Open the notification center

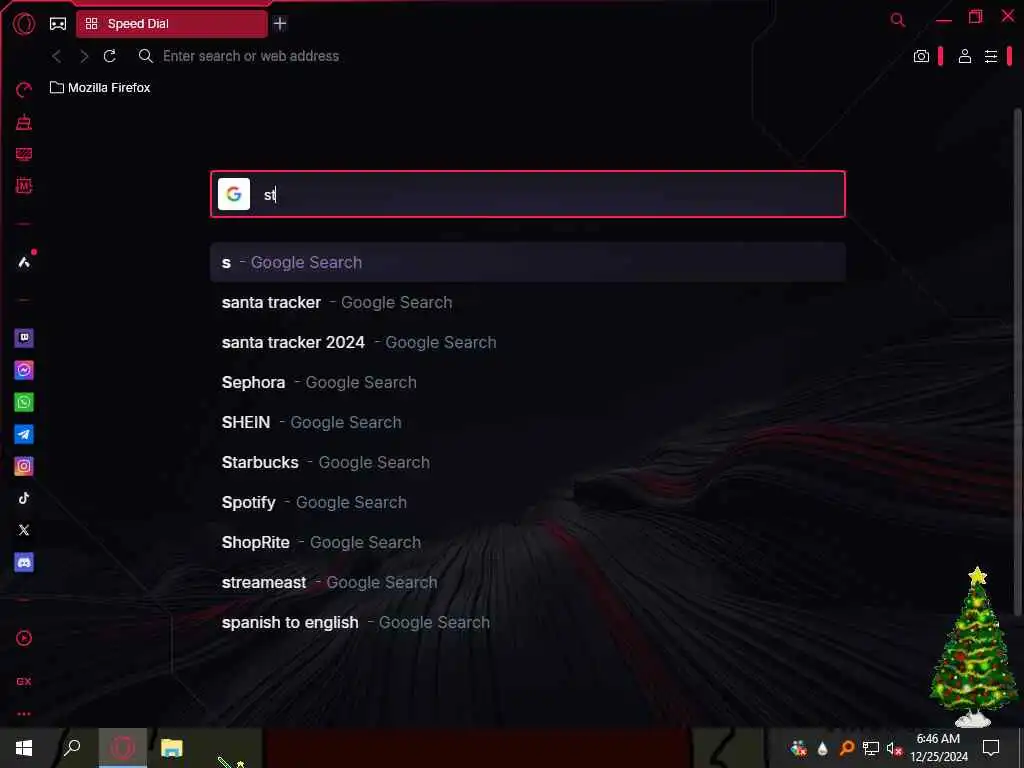[x=991, y=748]
